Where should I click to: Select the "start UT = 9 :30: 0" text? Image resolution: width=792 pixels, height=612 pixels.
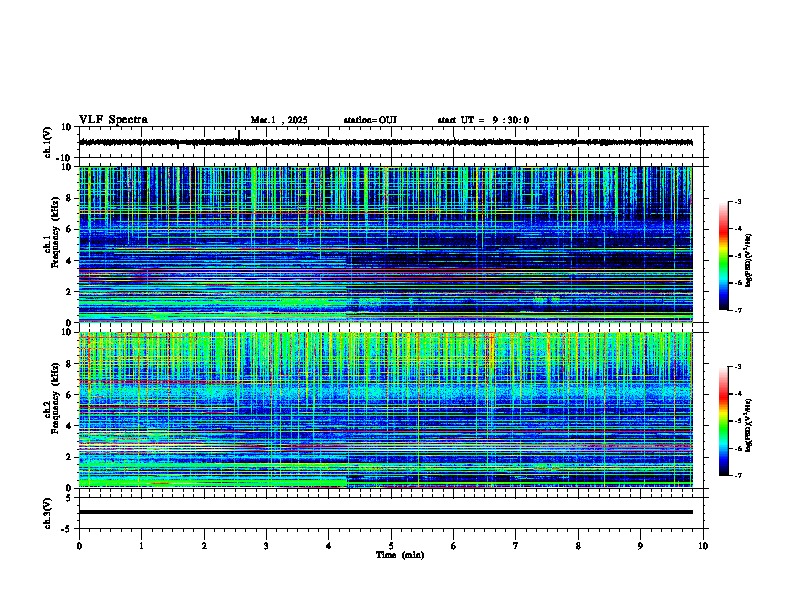[x=483, y=120]
